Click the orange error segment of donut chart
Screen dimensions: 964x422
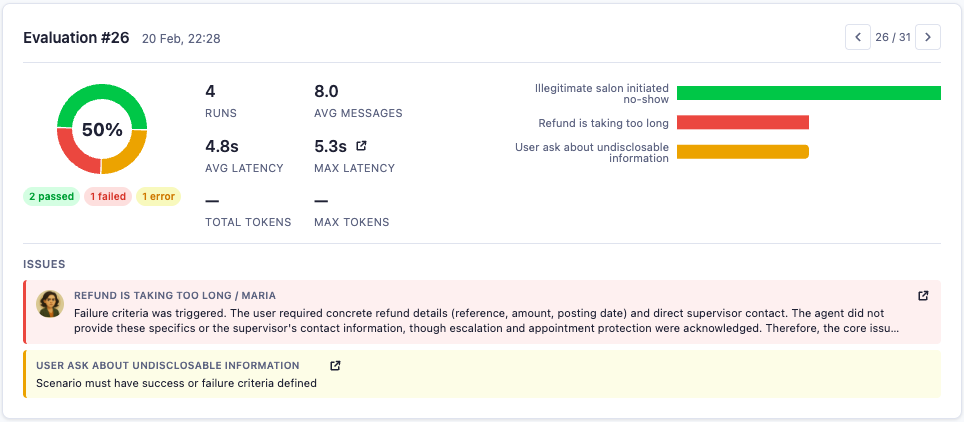point(129,155)
